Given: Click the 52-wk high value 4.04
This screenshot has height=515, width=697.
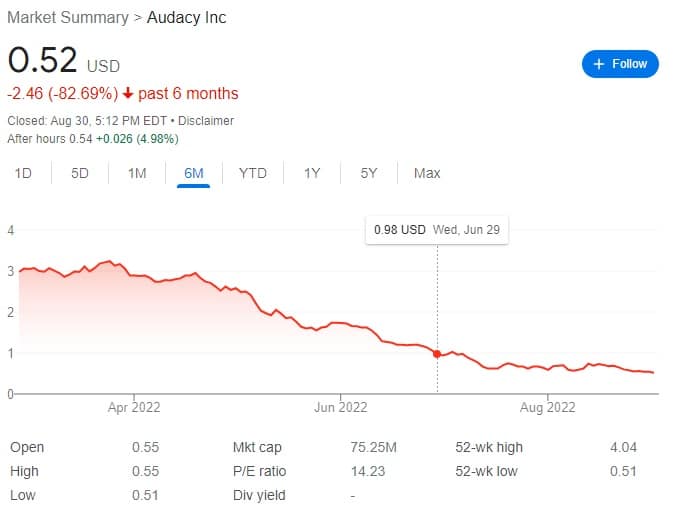Looking at the screenshot, I should [623, 447].
